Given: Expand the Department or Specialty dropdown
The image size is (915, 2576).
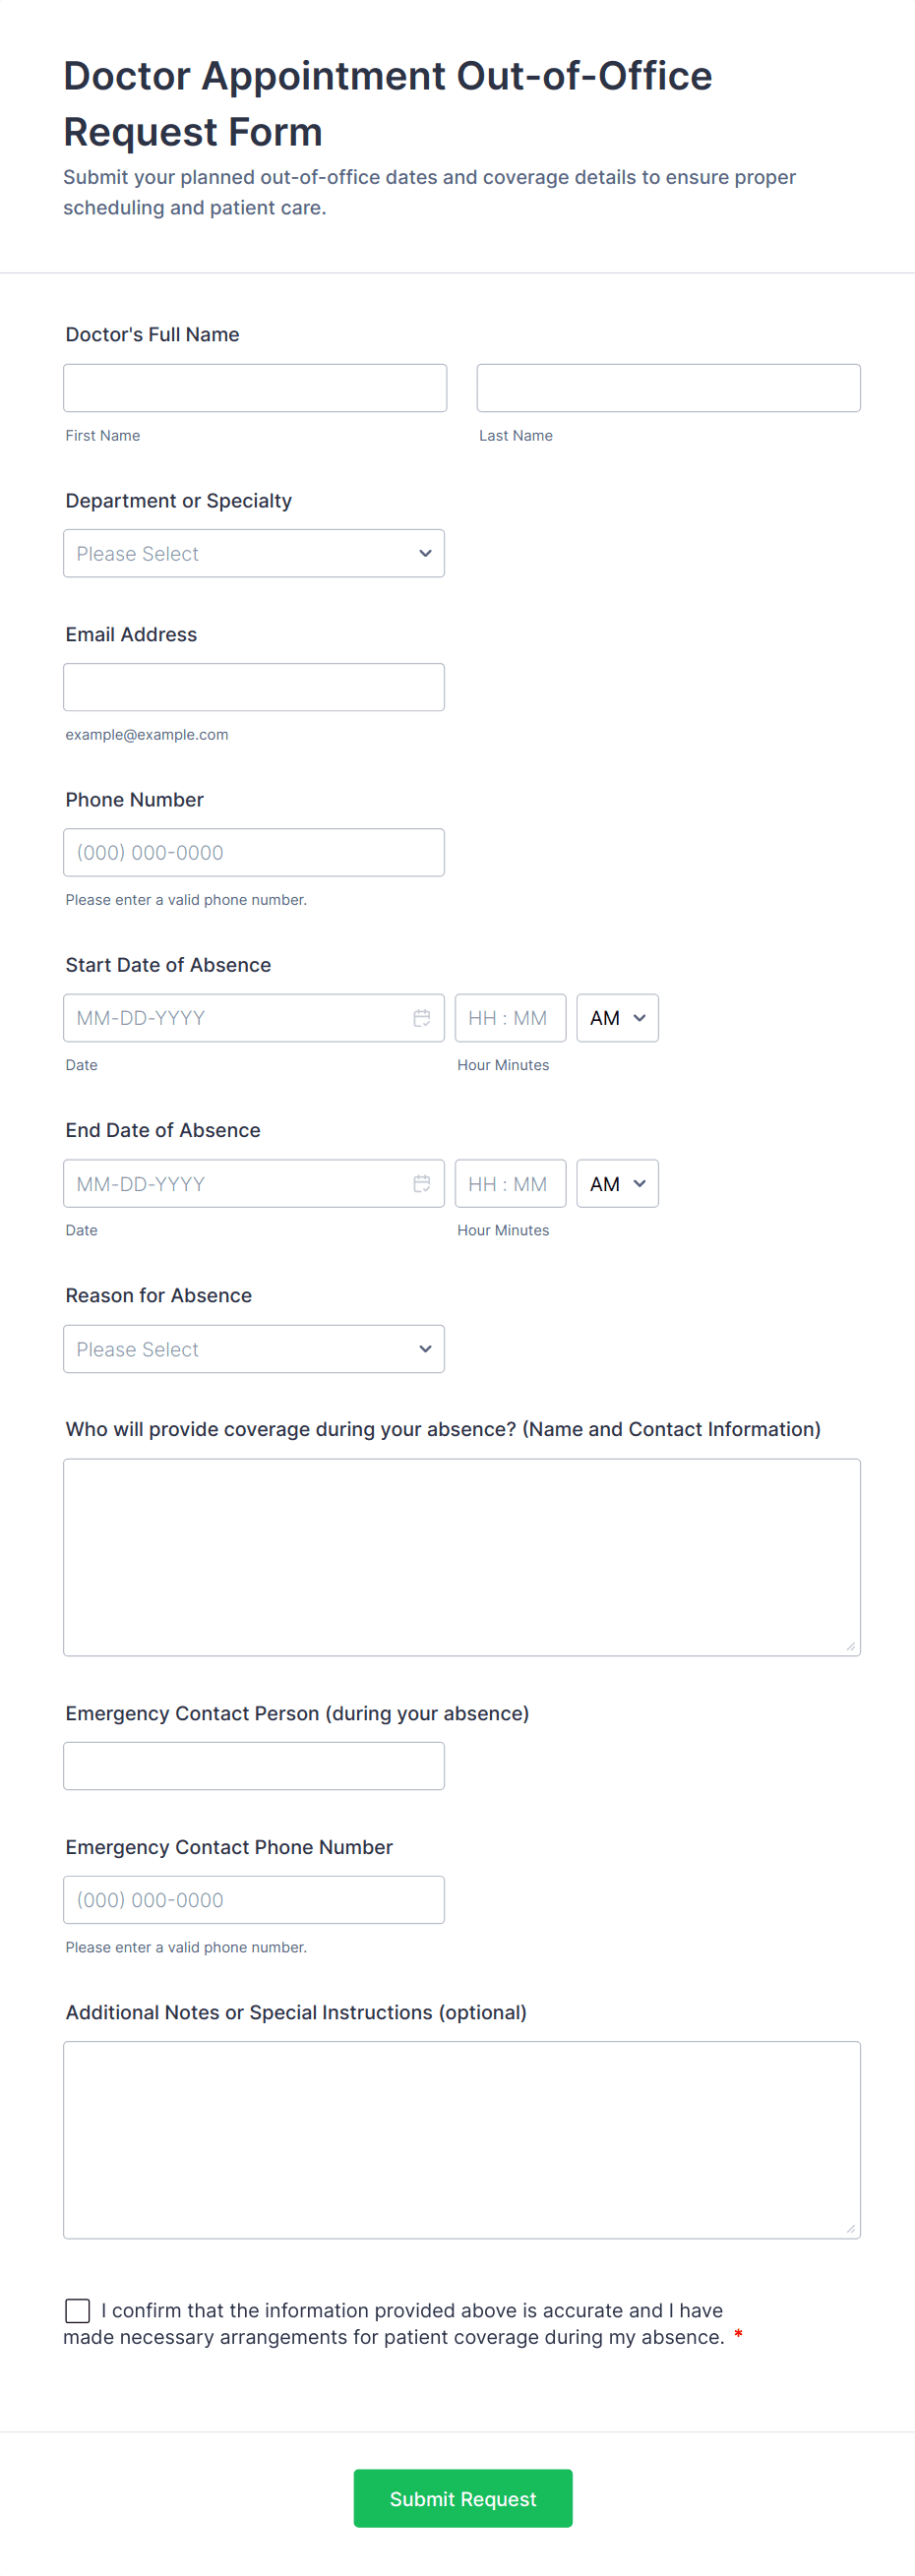Looking at the screenshot, I should (x=254, y=554).
